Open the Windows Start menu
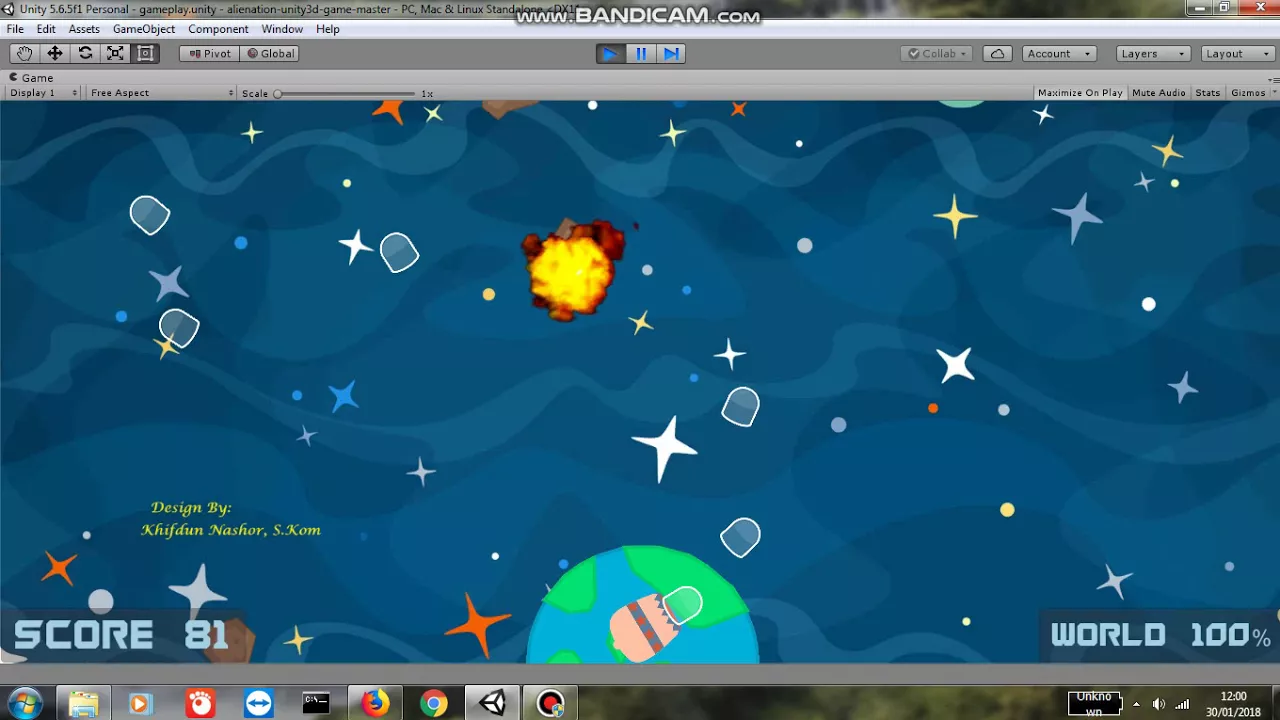The height and width of the screenshot is (720, 1280). tap(25, 703)
